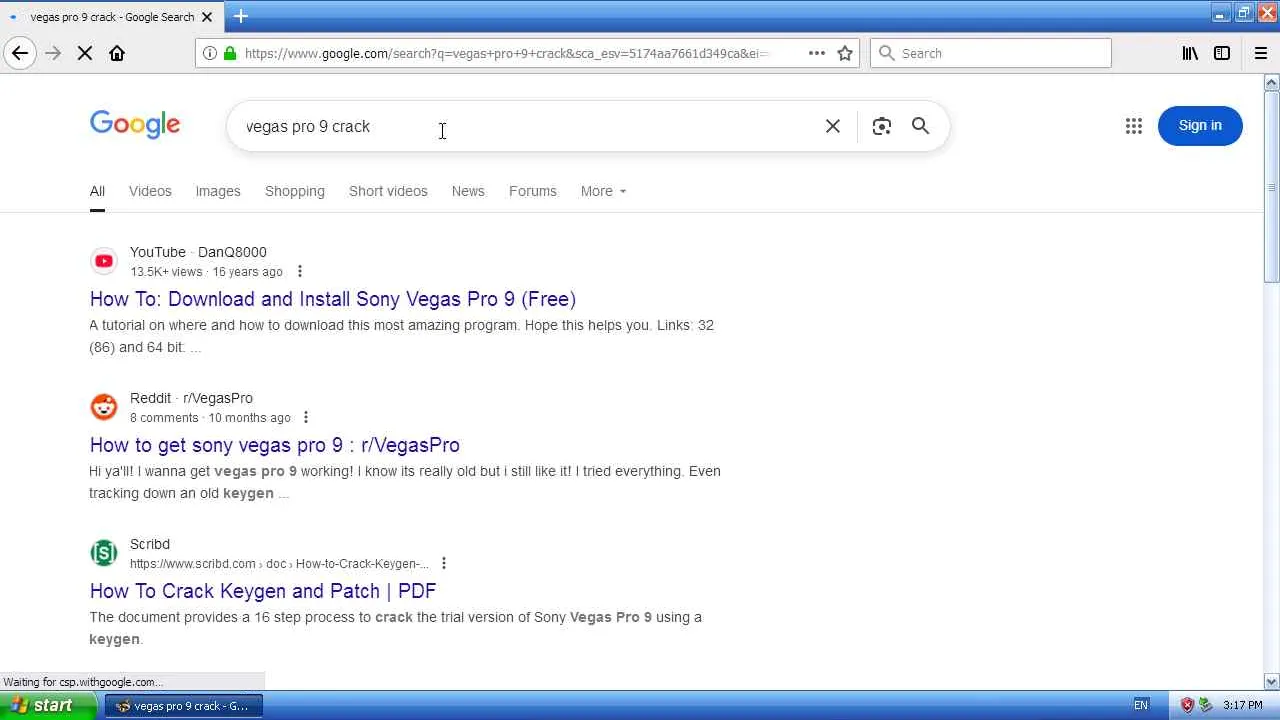Screen dimensions: 1280x720
Task: Show site information for google.com
Action: pyautogui.click(x=209, y=53)
